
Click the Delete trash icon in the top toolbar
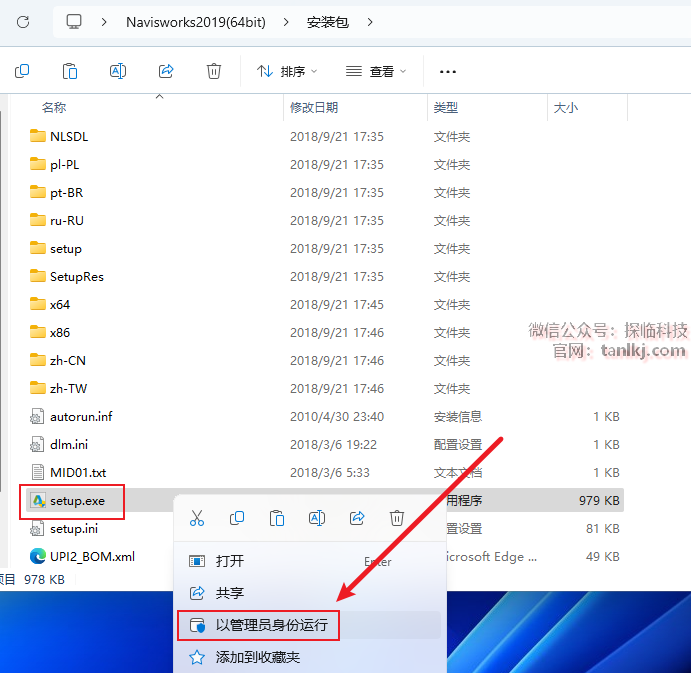point(214,71)
